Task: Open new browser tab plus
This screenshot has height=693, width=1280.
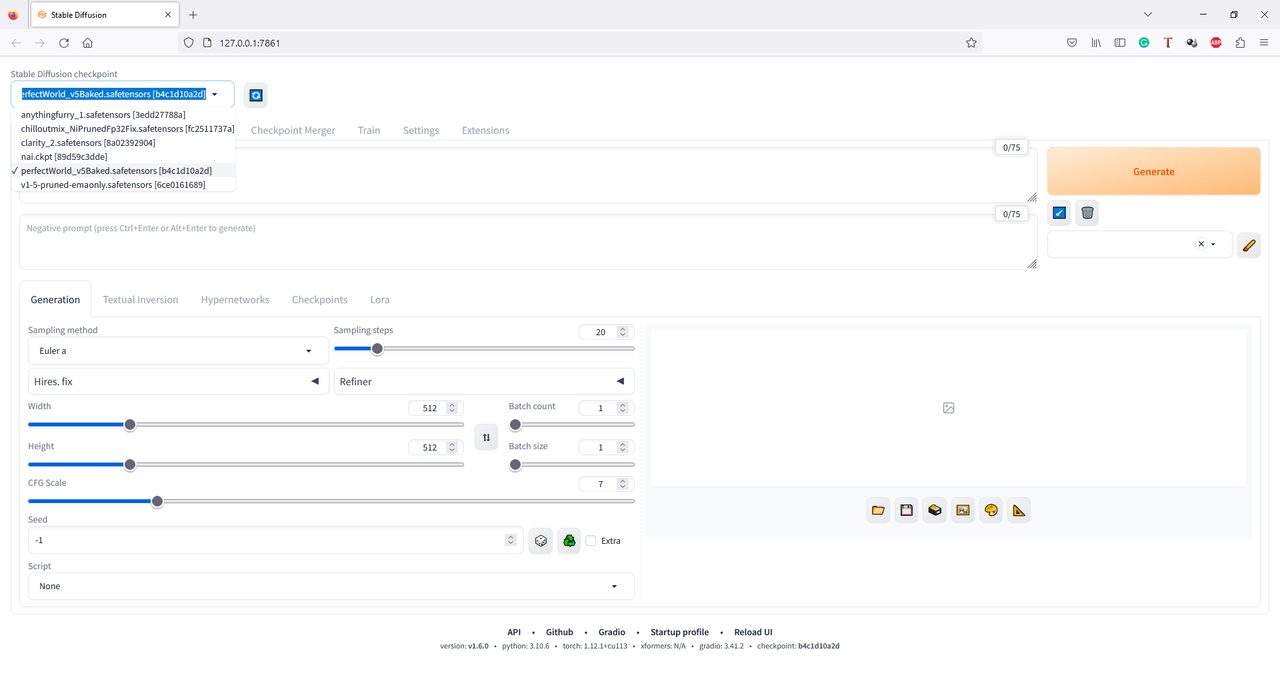Action: pos(193,15)
